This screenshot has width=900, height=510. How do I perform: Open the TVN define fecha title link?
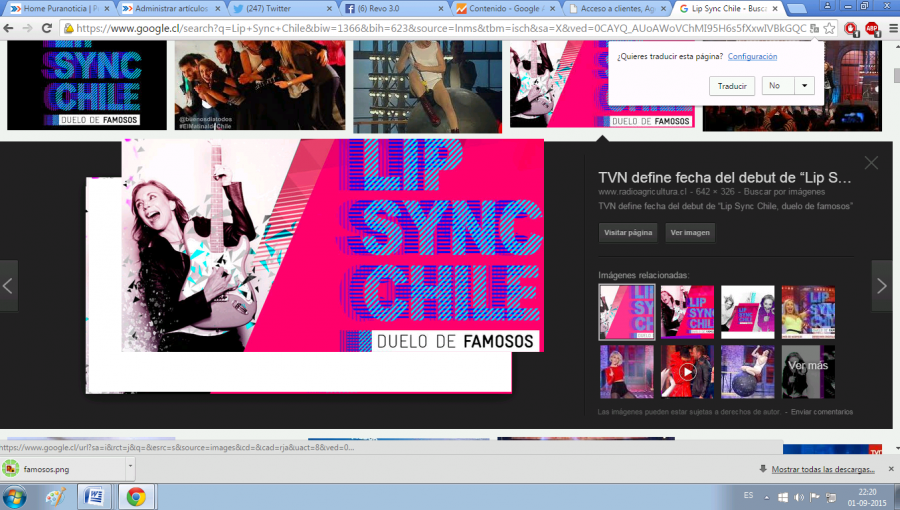click(x=724, y=178)
